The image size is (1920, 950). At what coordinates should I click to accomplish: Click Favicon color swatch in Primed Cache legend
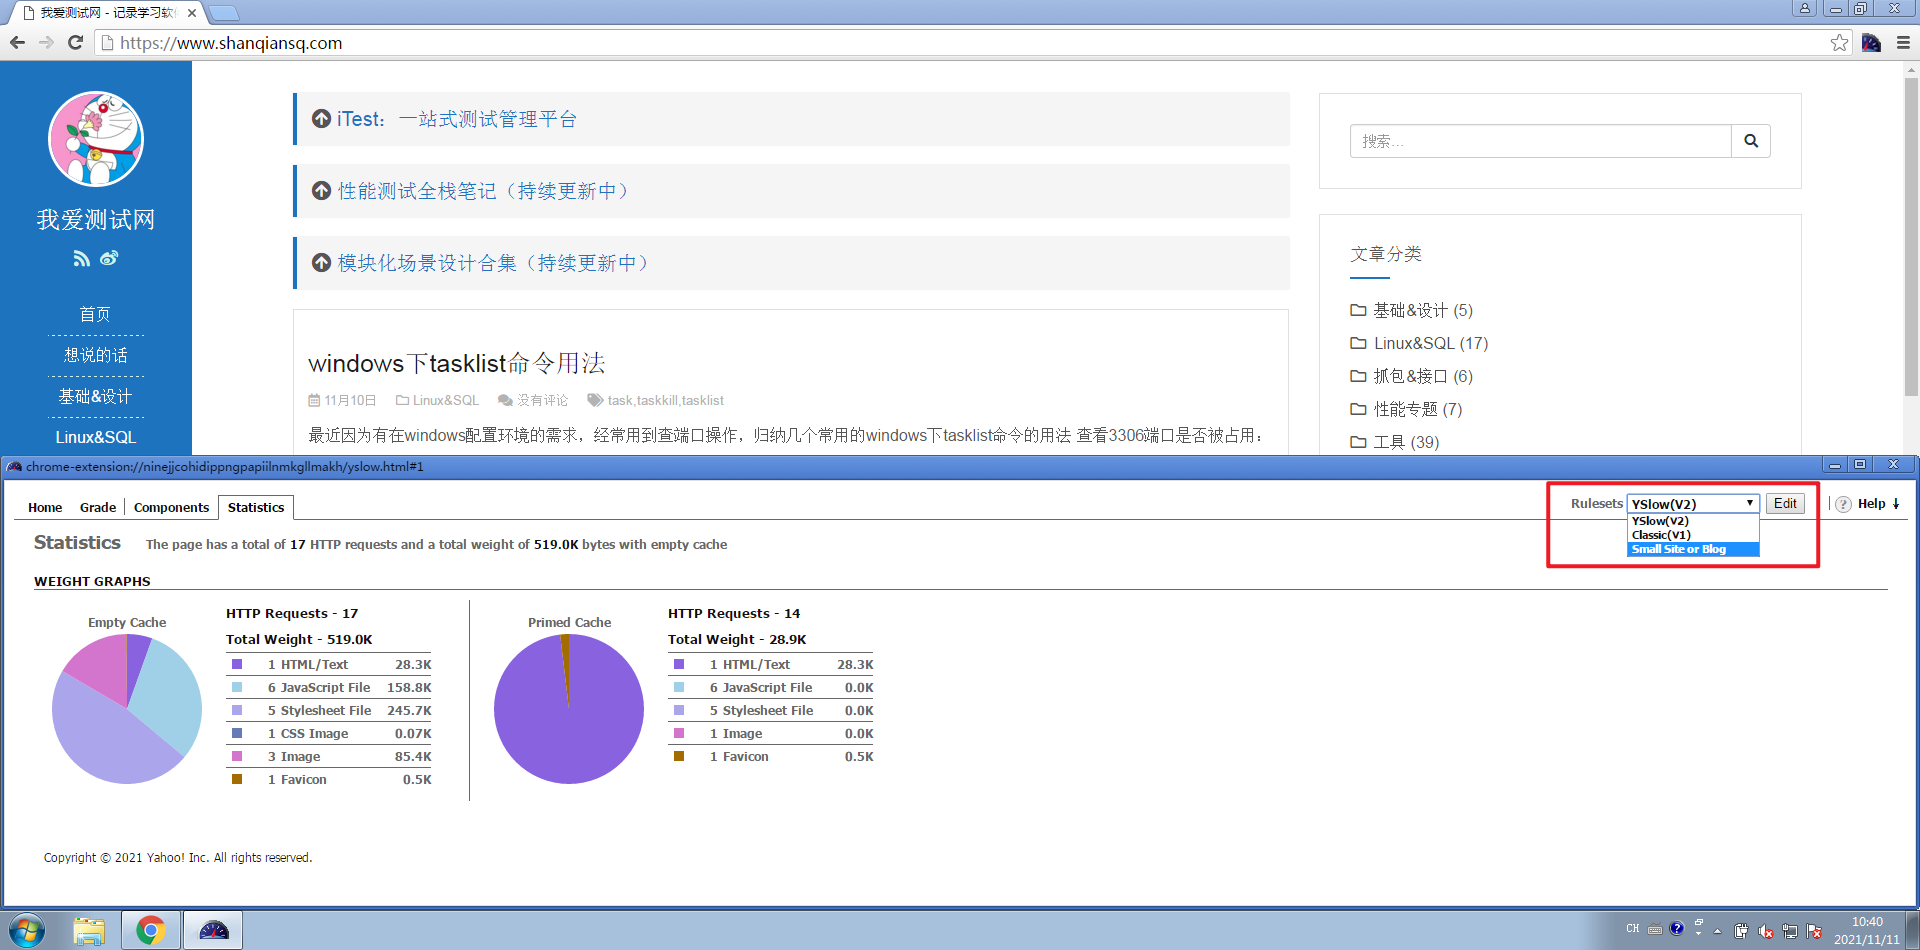coord(679,756)
